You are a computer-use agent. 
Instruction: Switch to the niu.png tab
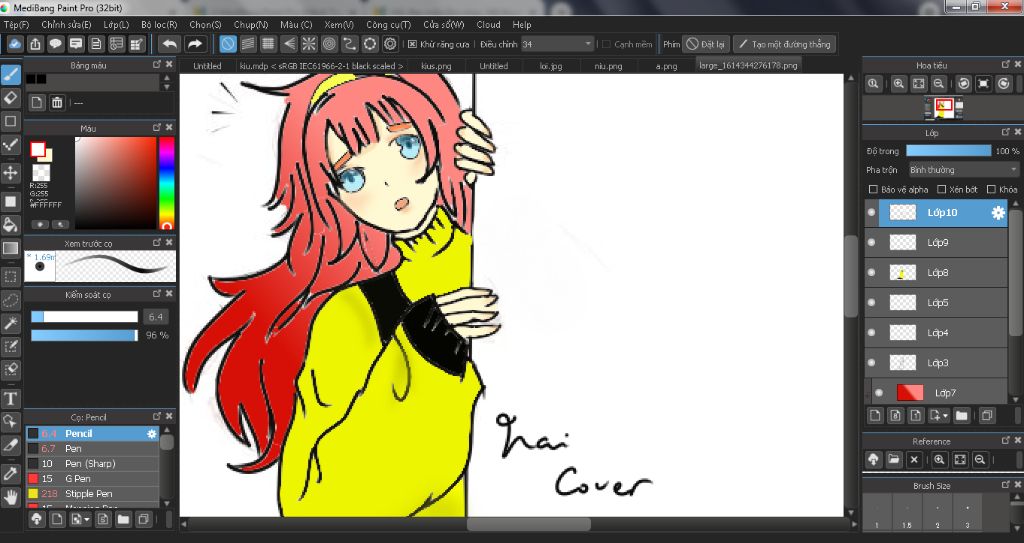tap(608, 66)
